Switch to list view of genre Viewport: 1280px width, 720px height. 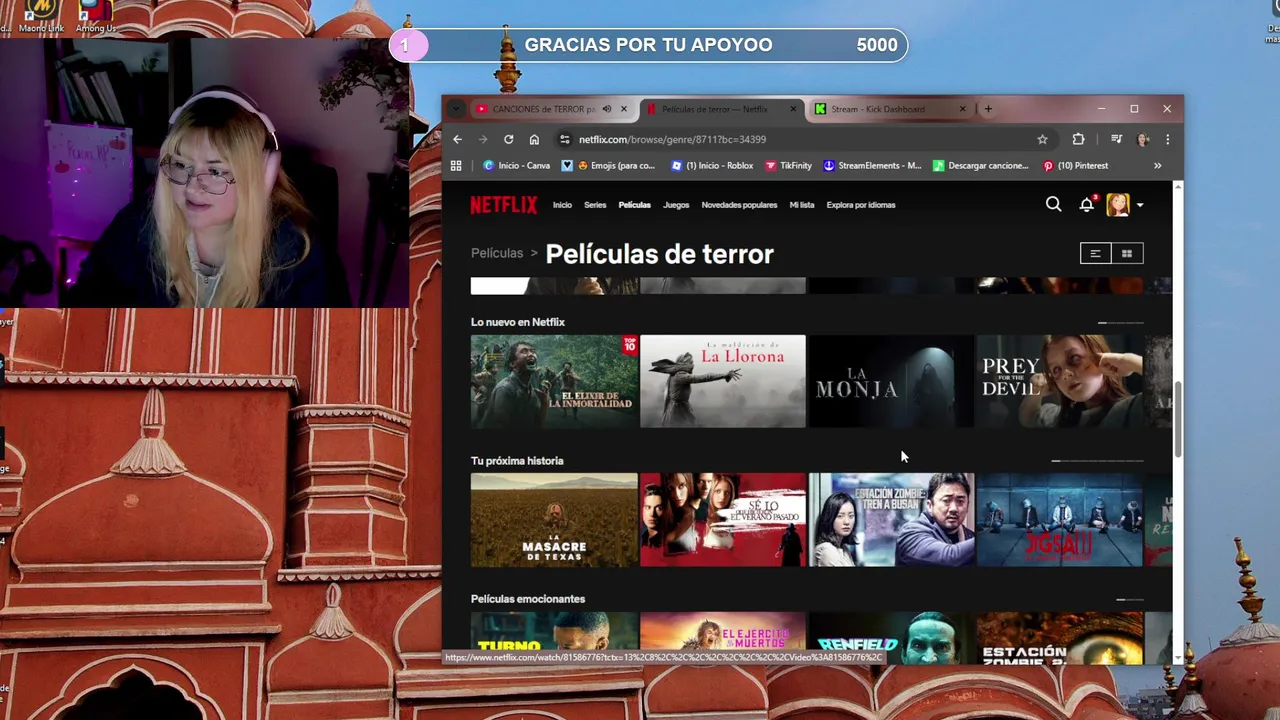click(x=1095, y=254)
